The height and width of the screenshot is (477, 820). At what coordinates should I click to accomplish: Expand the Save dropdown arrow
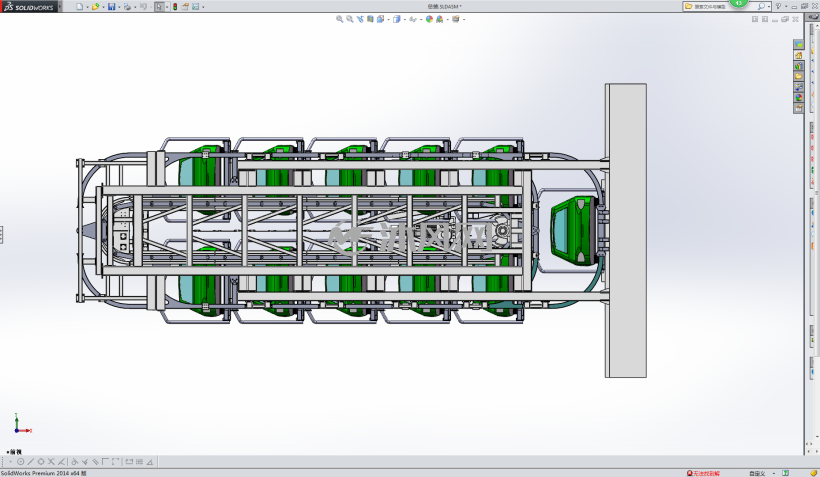119,7
